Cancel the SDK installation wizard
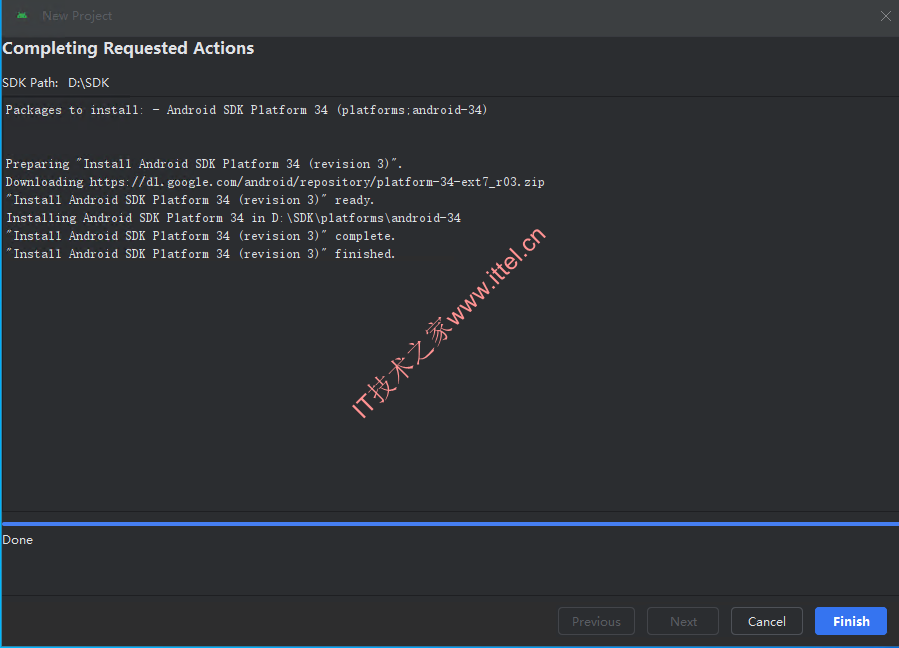Viewport: 899px width, 648px height. point(767,621)
